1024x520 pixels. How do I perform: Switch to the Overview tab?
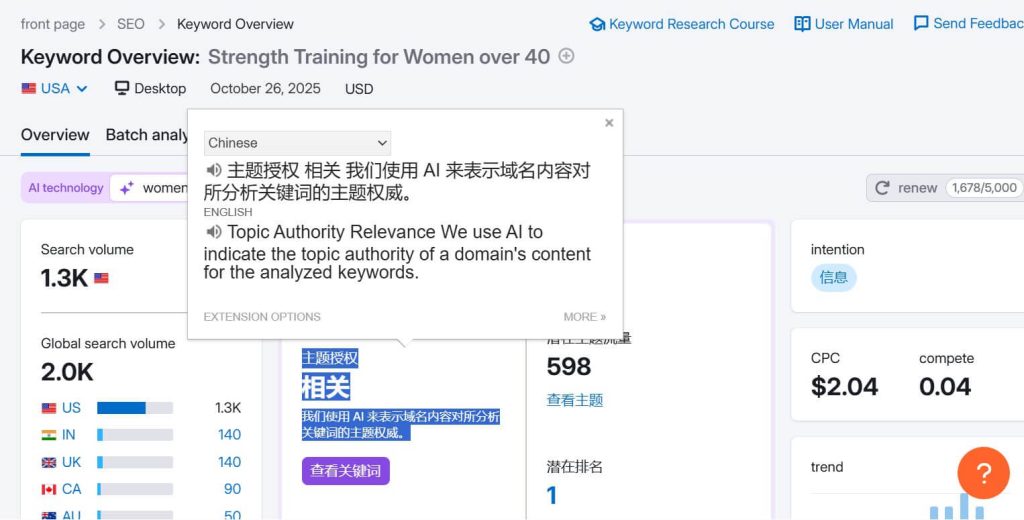[x=55, y=135]
